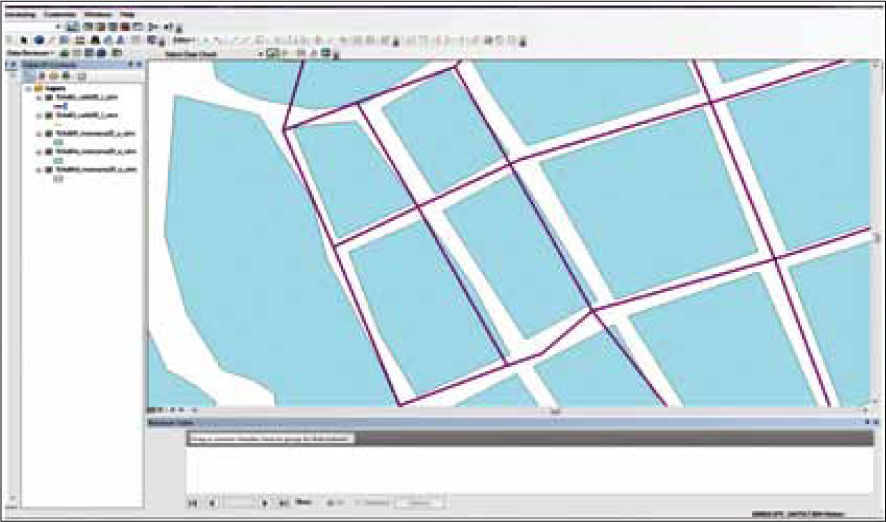Click the List By Visibility icon
Image resolution: width=886 pixels, height=522 pixels.
point(55,75)
